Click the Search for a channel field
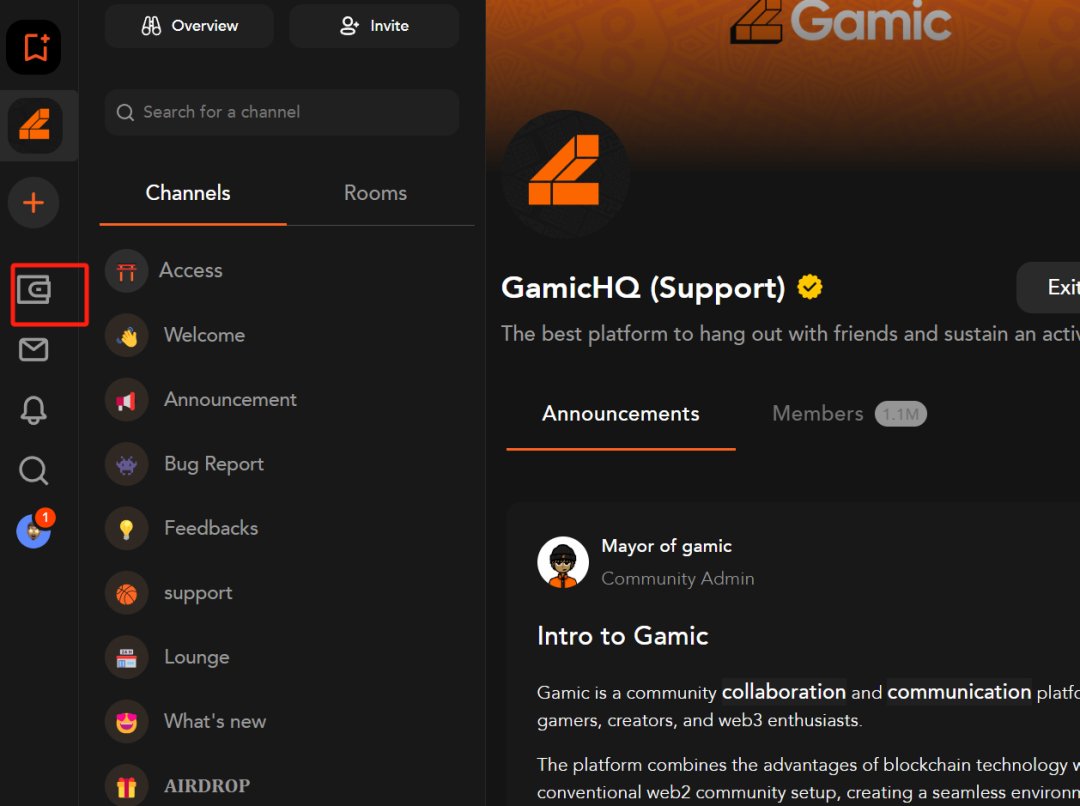Viewport: 1080px width, 806px height. click(282, 112)
